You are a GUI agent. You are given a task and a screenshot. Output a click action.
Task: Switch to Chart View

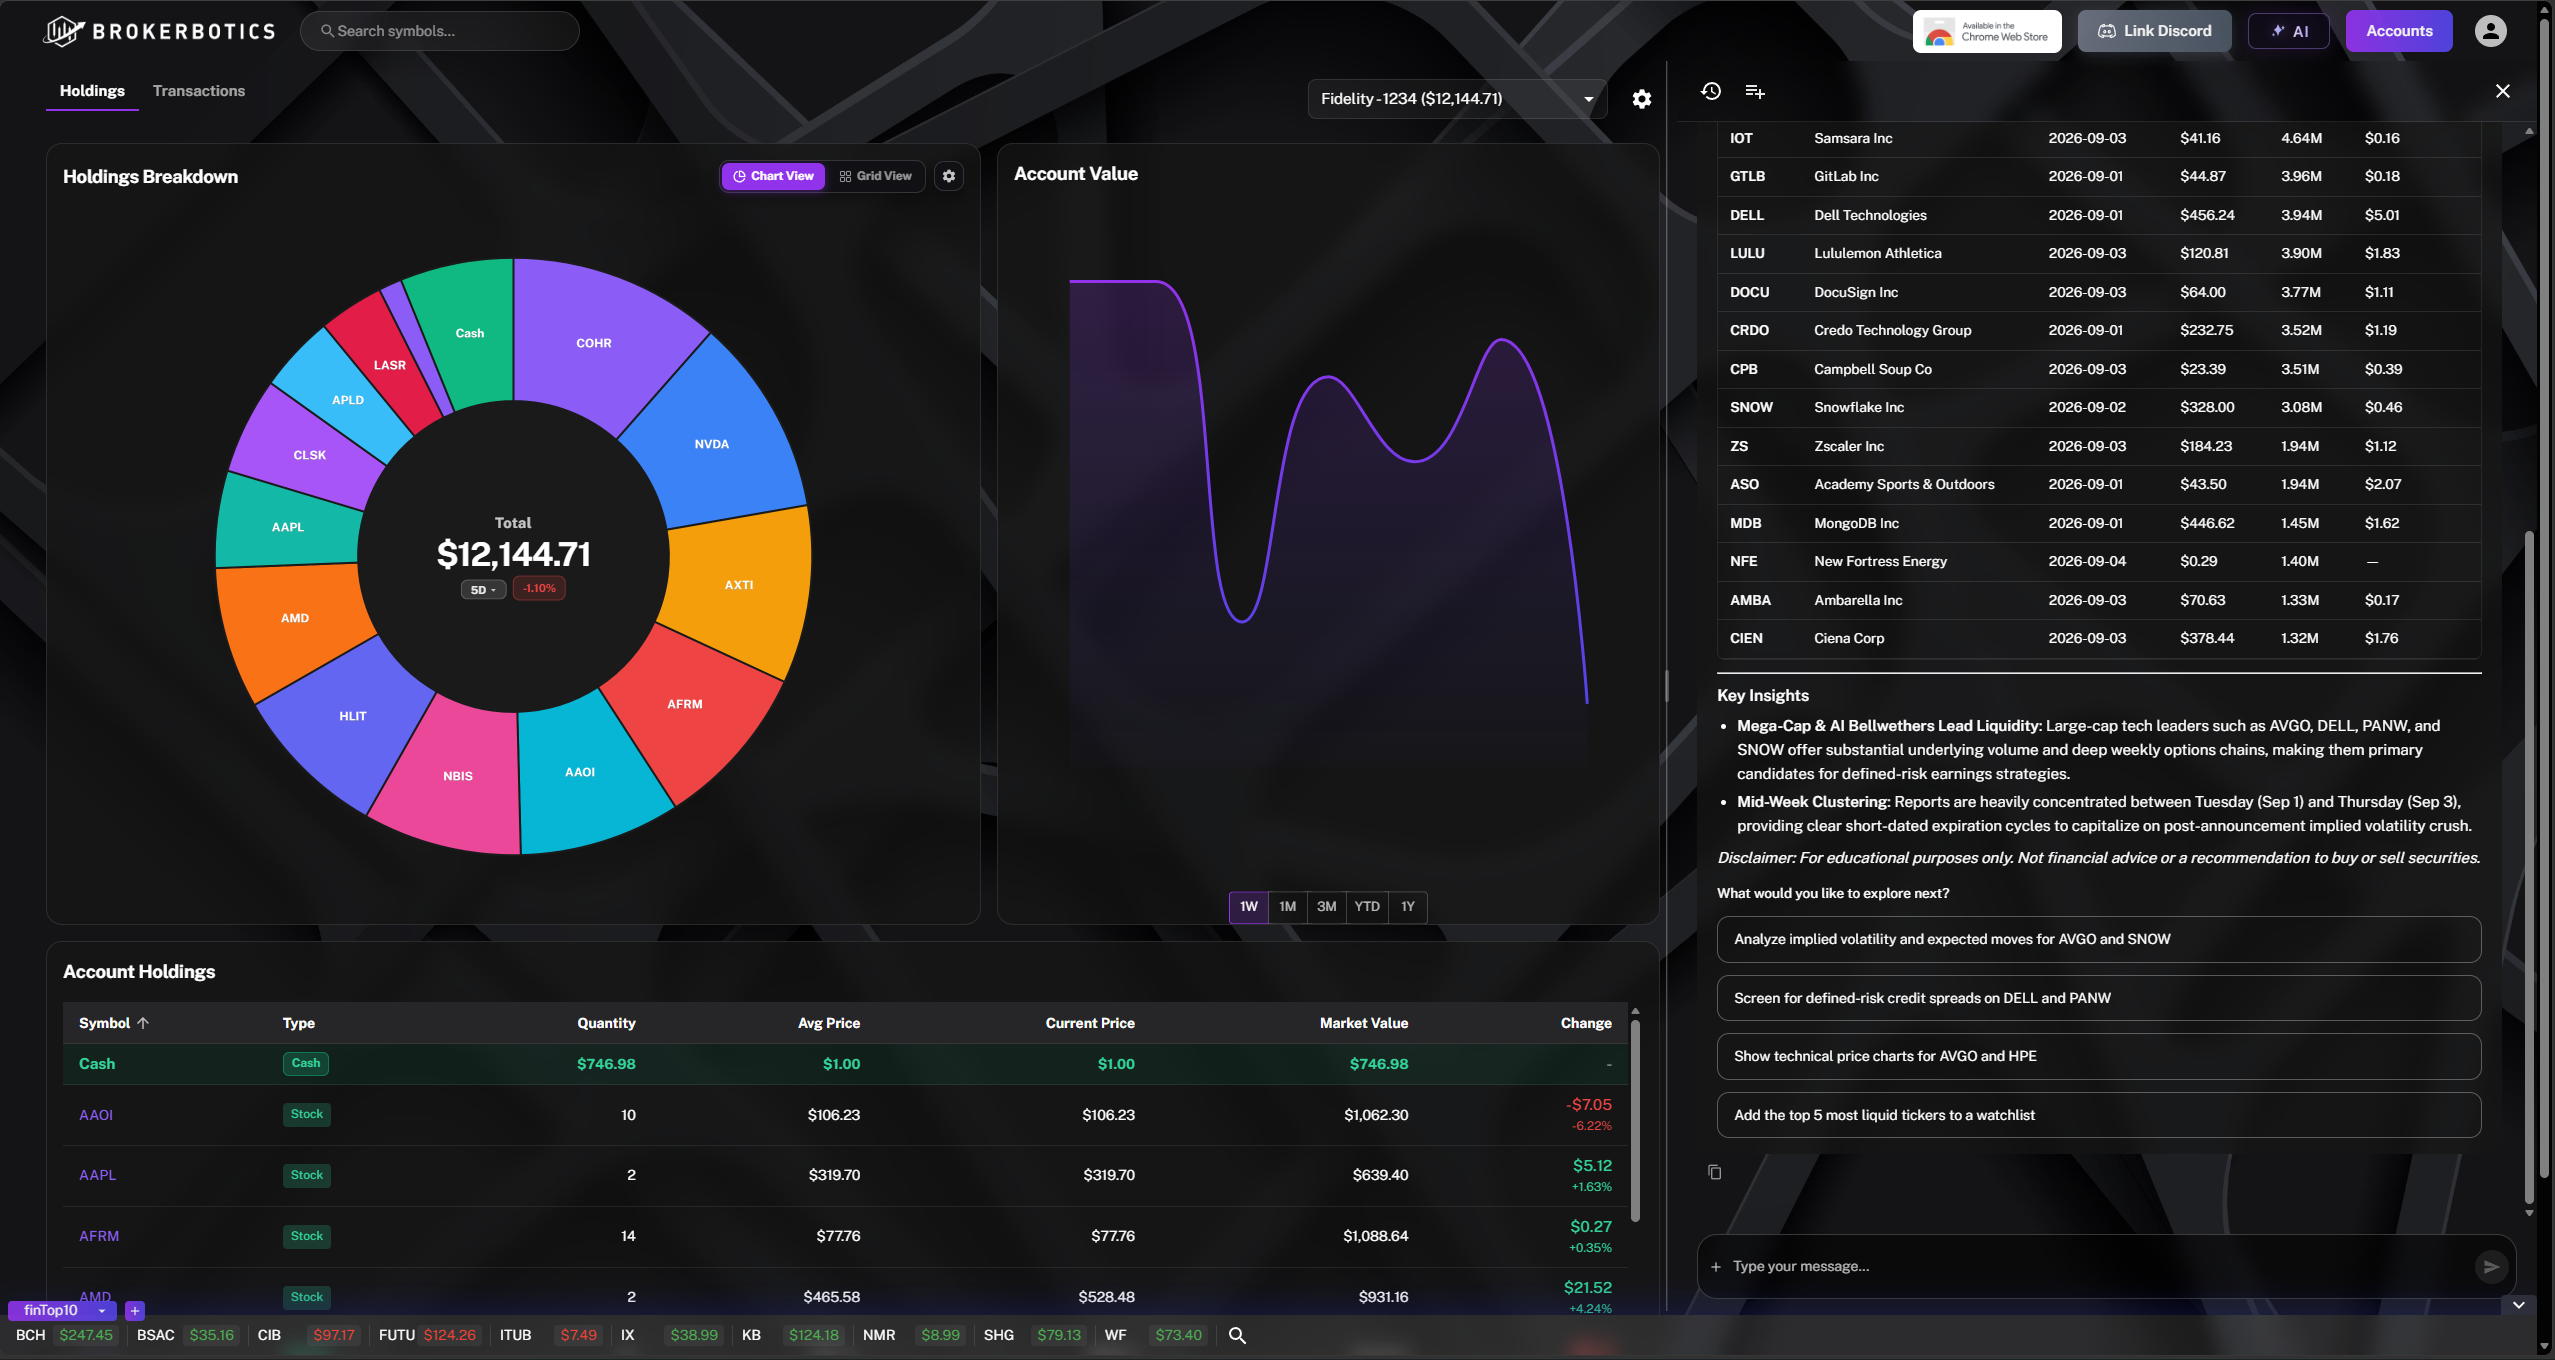[773, 176]
